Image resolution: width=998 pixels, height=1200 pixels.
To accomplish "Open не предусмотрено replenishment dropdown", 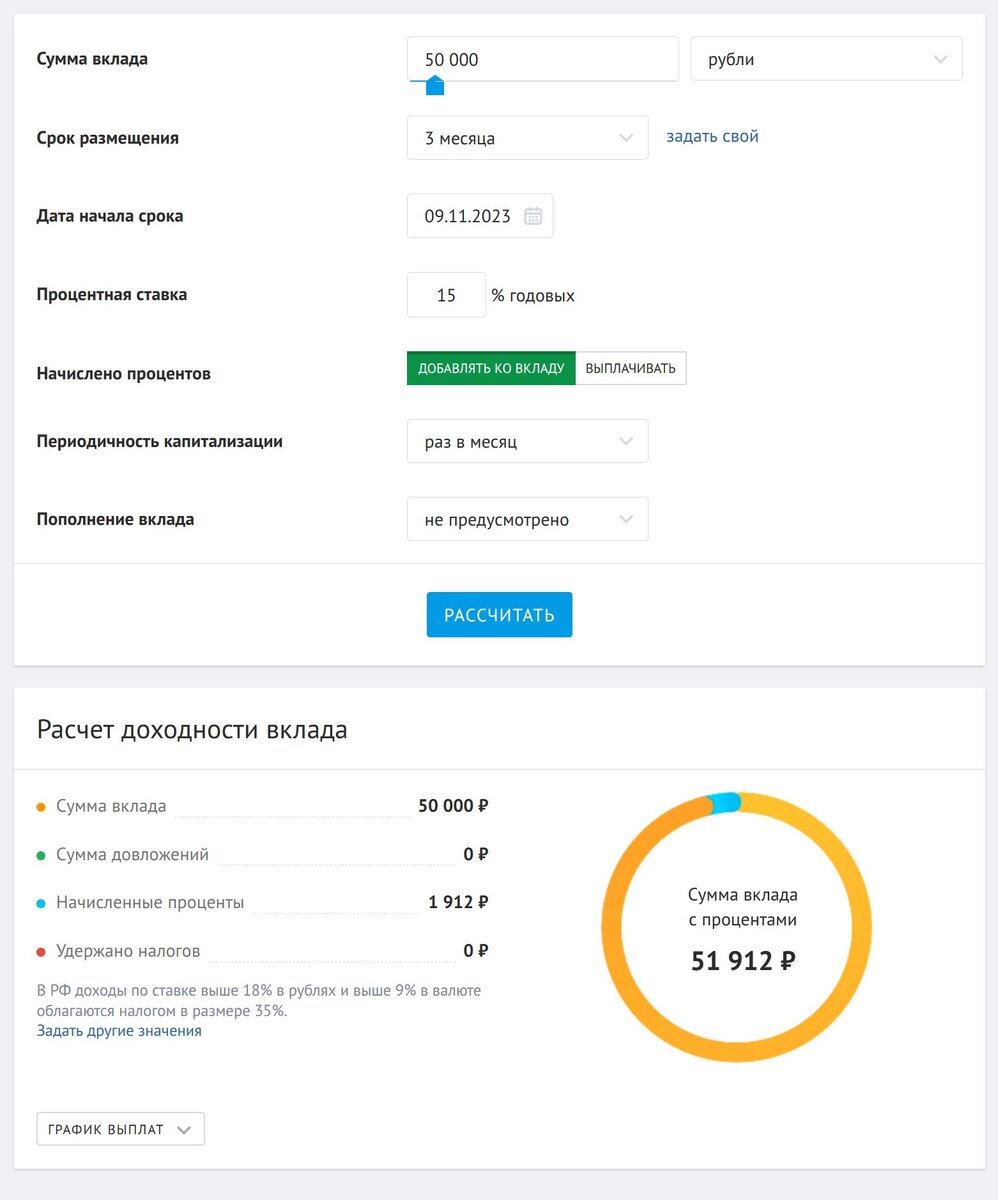I will [x=528, y=519].
